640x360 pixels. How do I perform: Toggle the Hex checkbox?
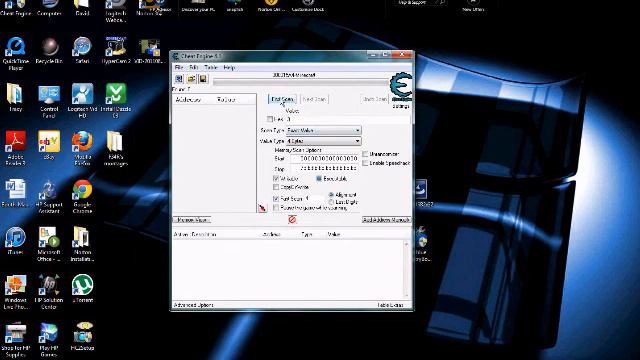(x=270, y=119)
